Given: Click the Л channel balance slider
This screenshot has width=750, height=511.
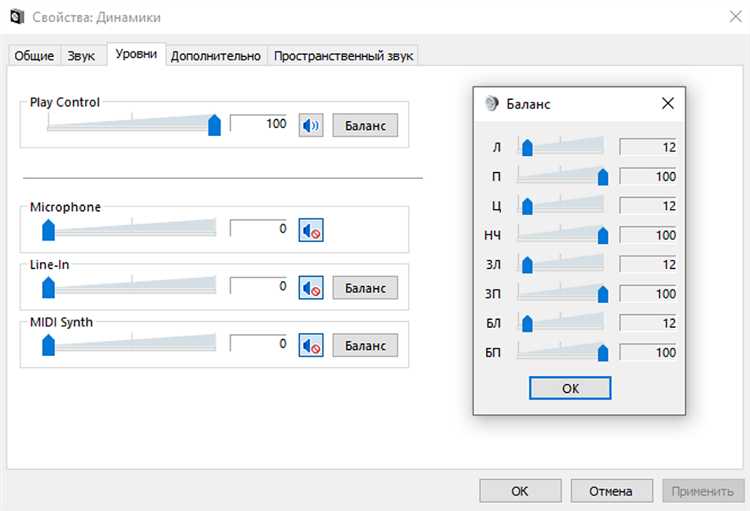Looking at the screenshot, I should pyautogui.click(x=527, y=148).
